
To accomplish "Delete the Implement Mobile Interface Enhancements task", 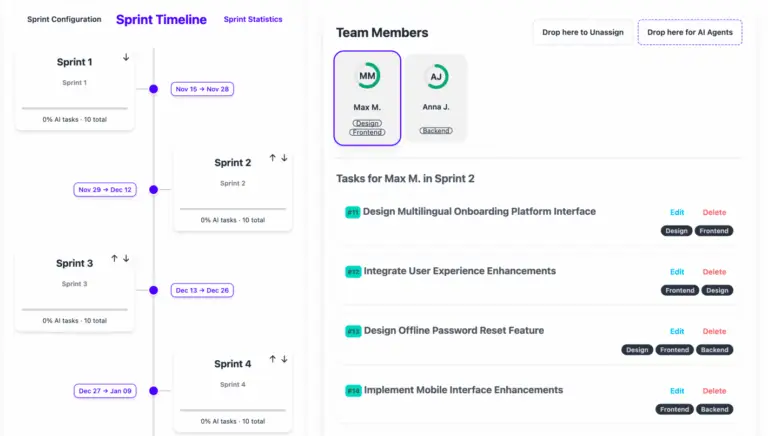I will pyautogui.click(x=714, y=391).
